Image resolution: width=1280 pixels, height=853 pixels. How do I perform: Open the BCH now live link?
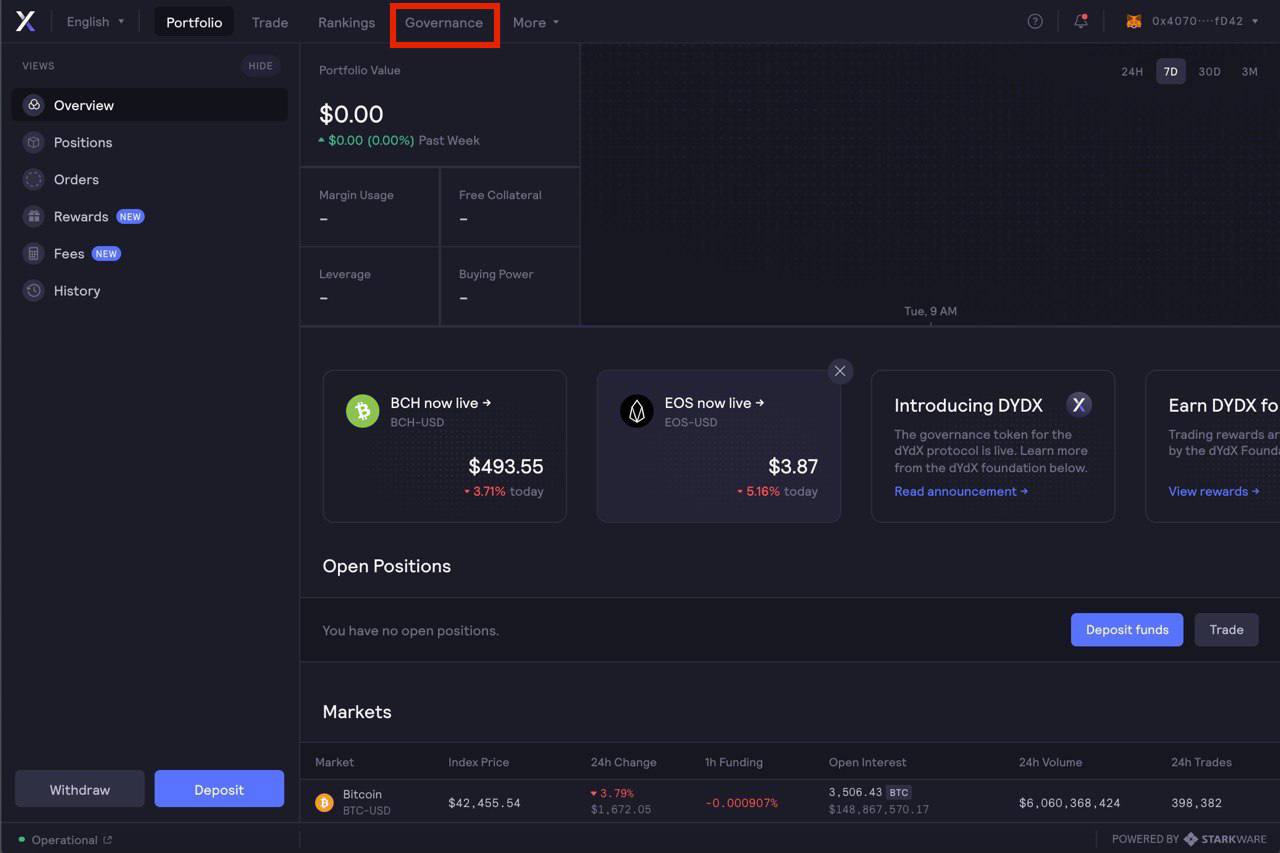coord(441,403)
